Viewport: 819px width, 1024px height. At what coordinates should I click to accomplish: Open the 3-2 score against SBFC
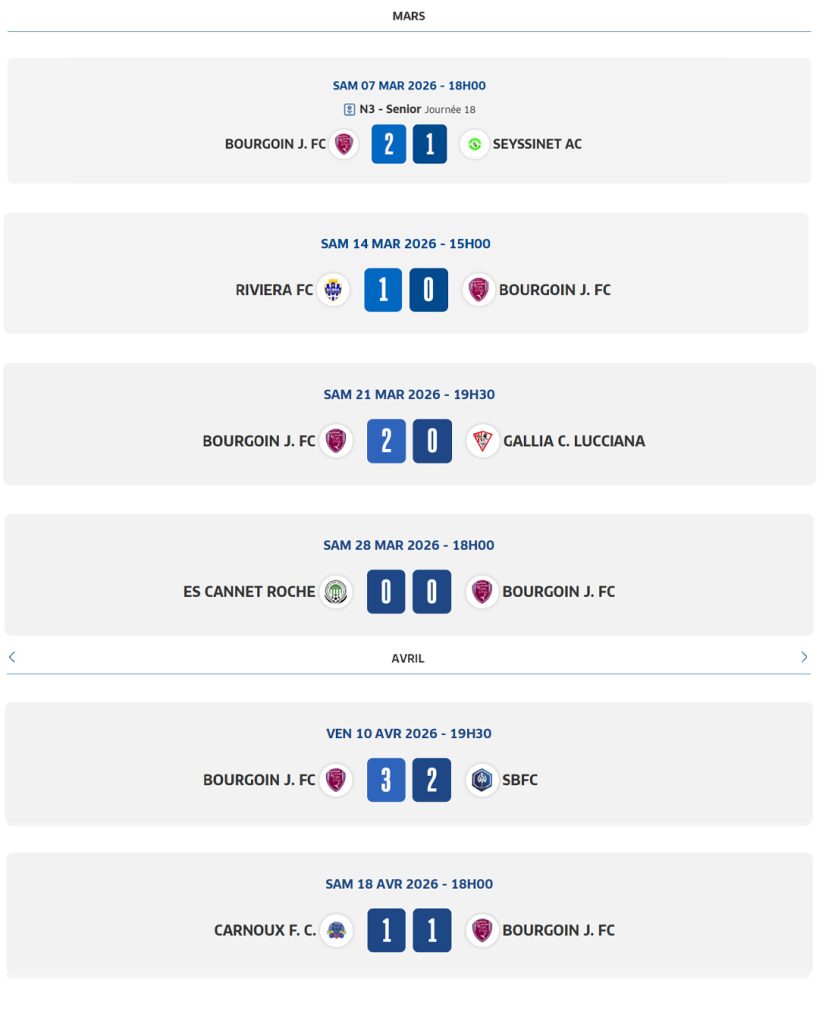[409, 780]
